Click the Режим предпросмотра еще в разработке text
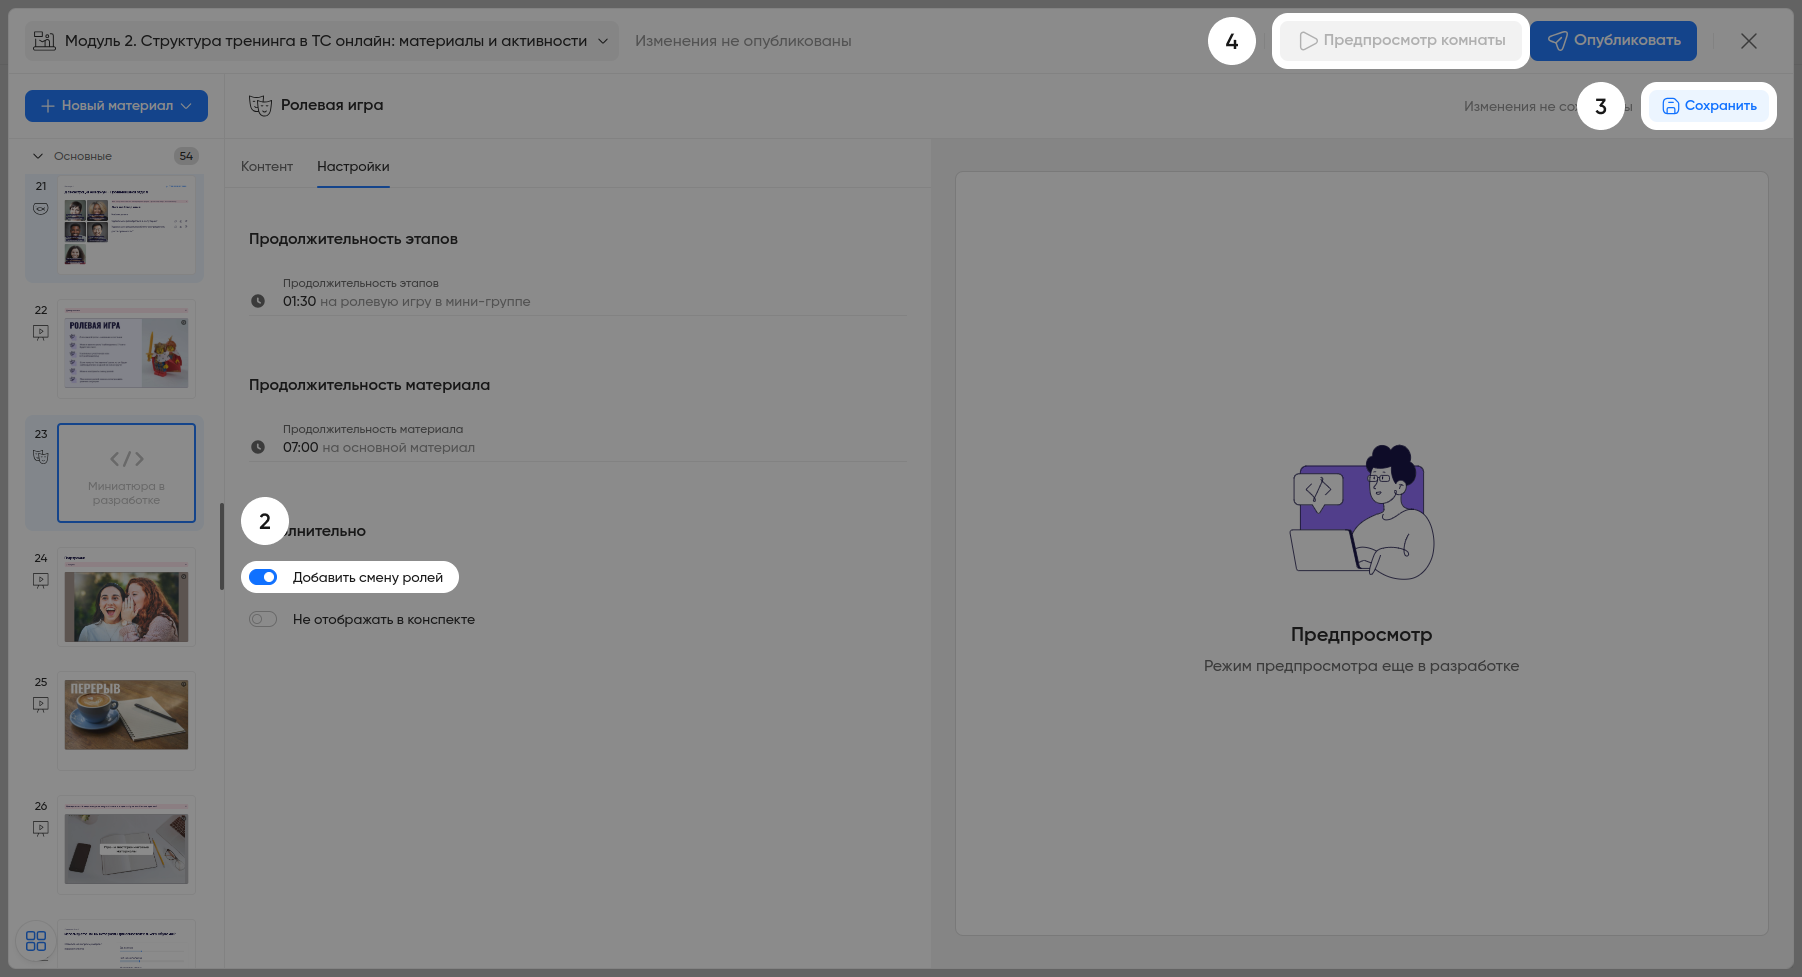1802x977 pixels. pos(1361,666)
